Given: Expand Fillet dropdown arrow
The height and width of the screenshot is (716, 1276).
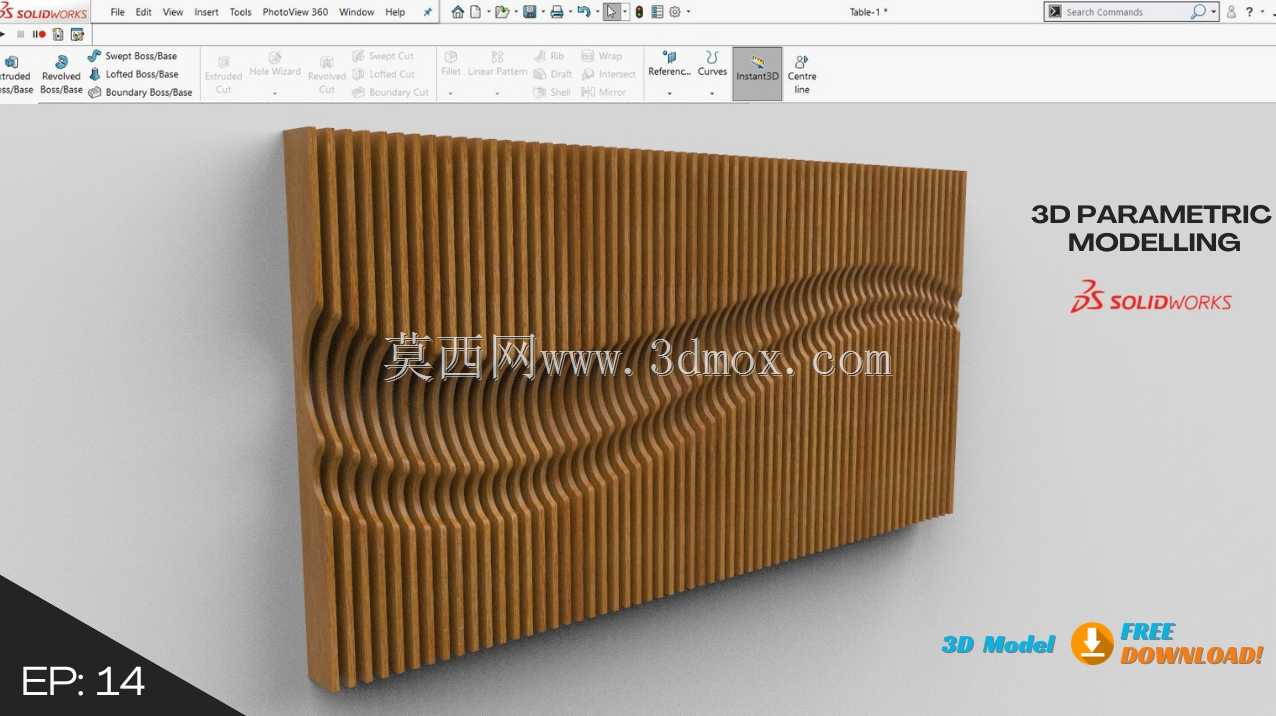Looking at the screenshot, I should (x=451, y=94).
